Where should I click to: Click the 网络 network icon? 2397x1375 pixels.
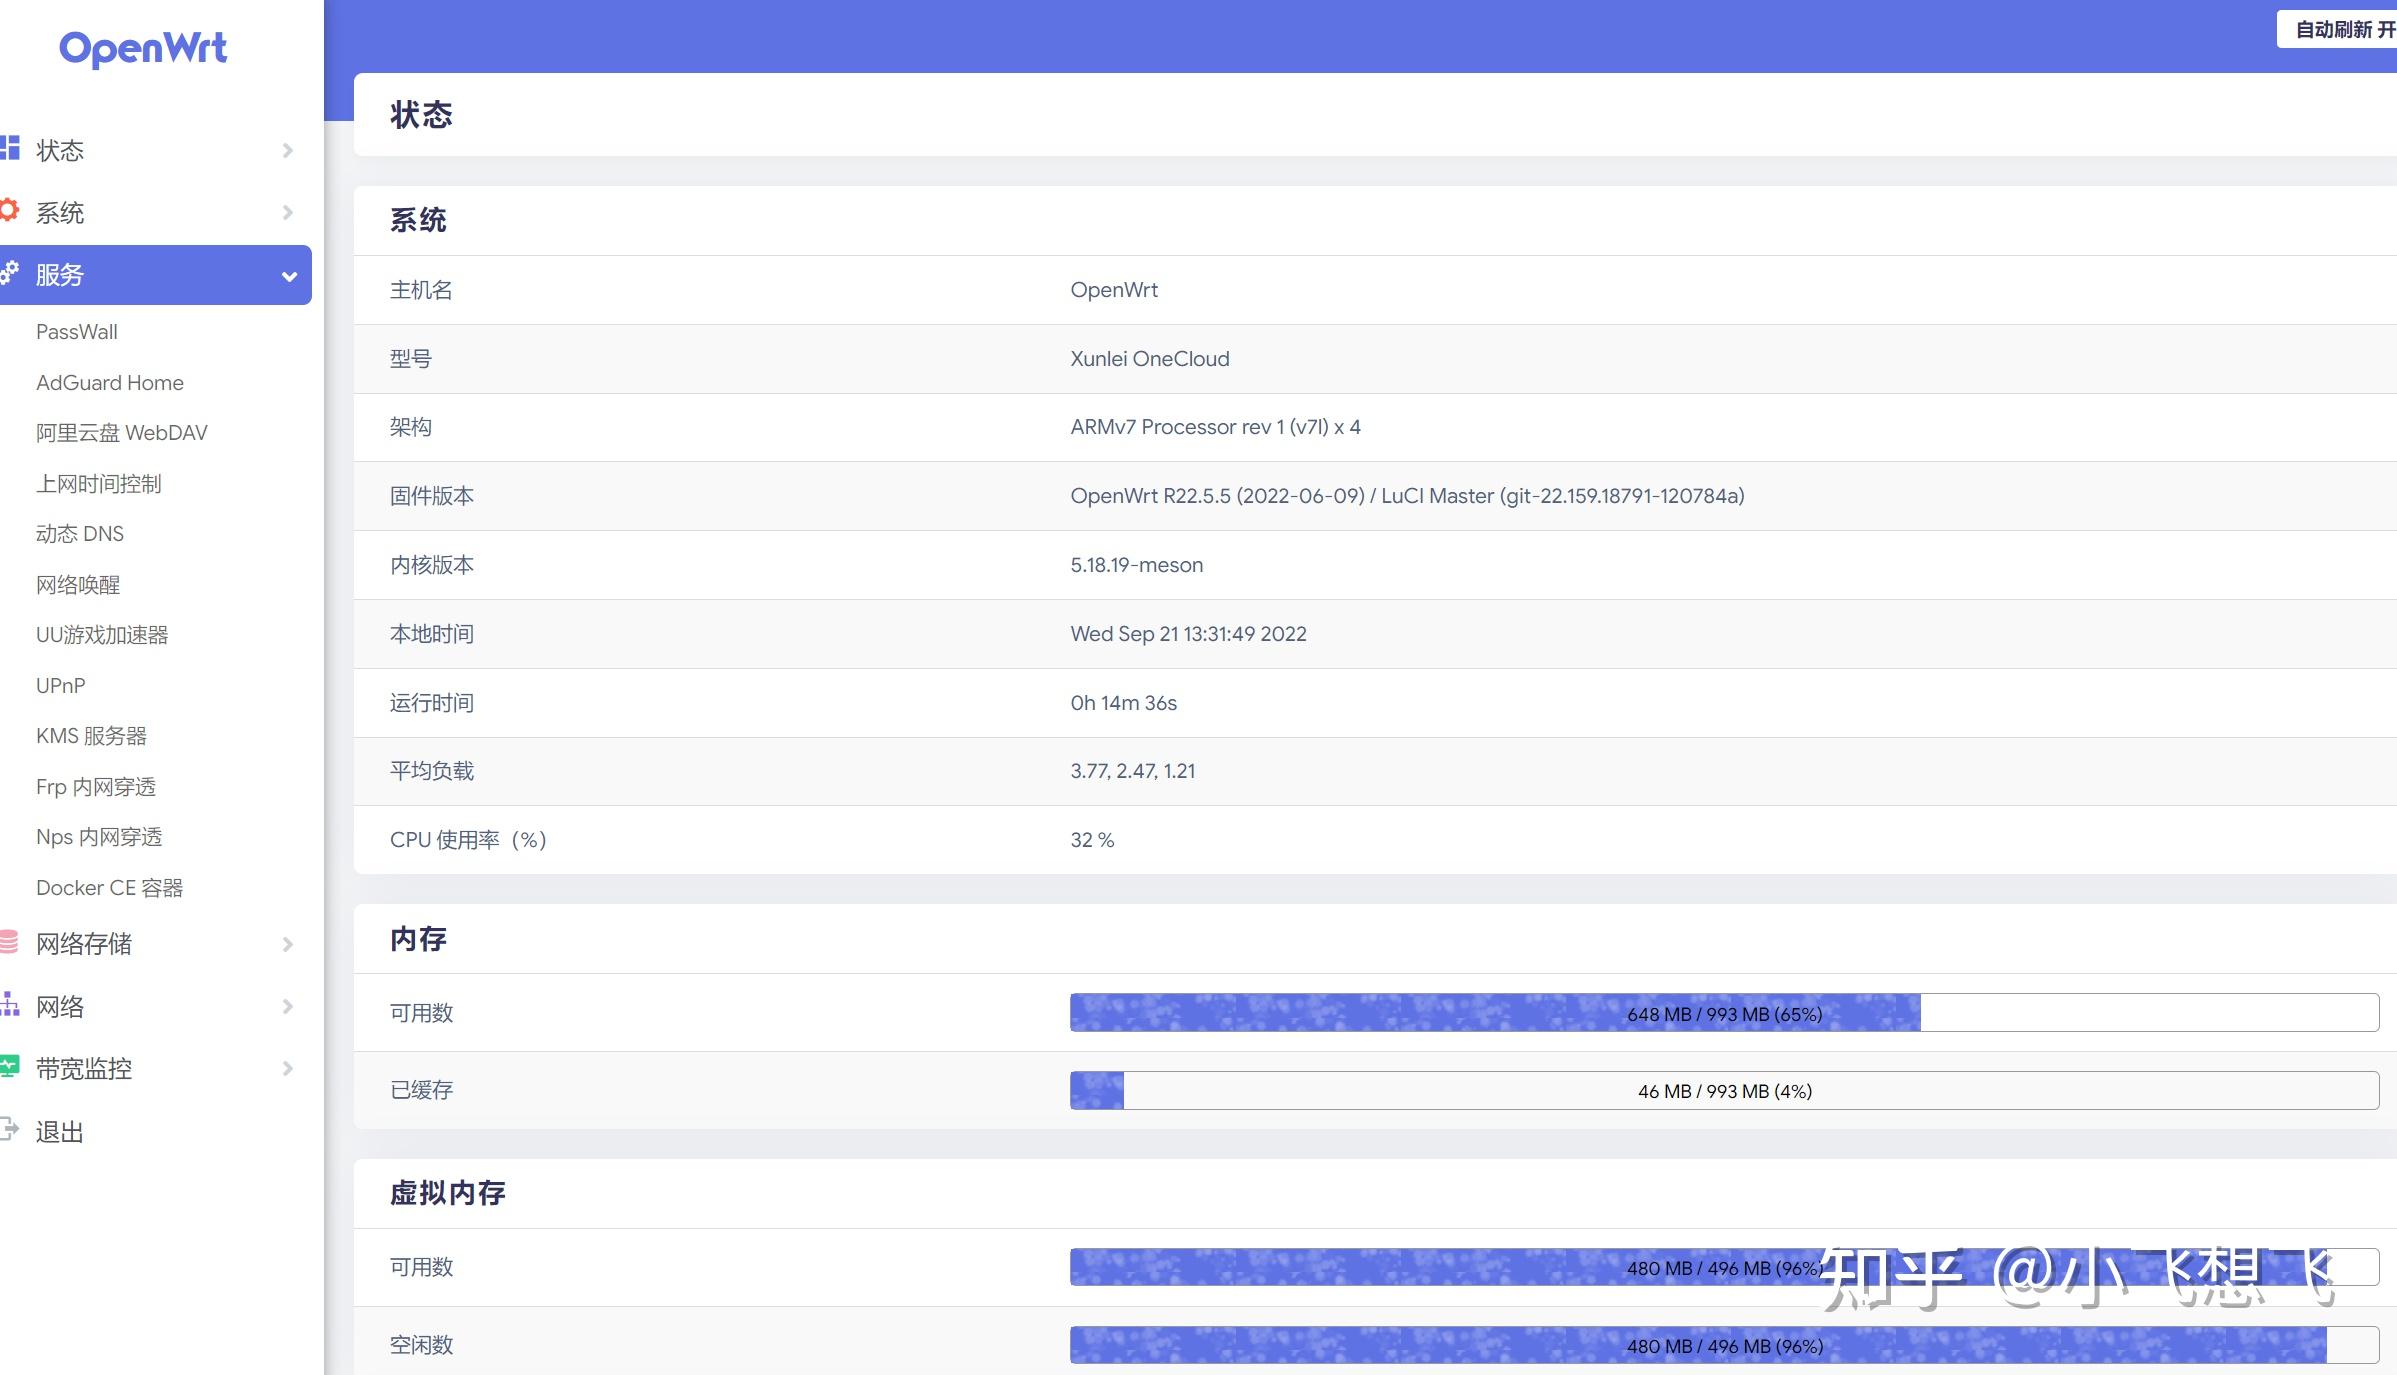(11, 1006)
